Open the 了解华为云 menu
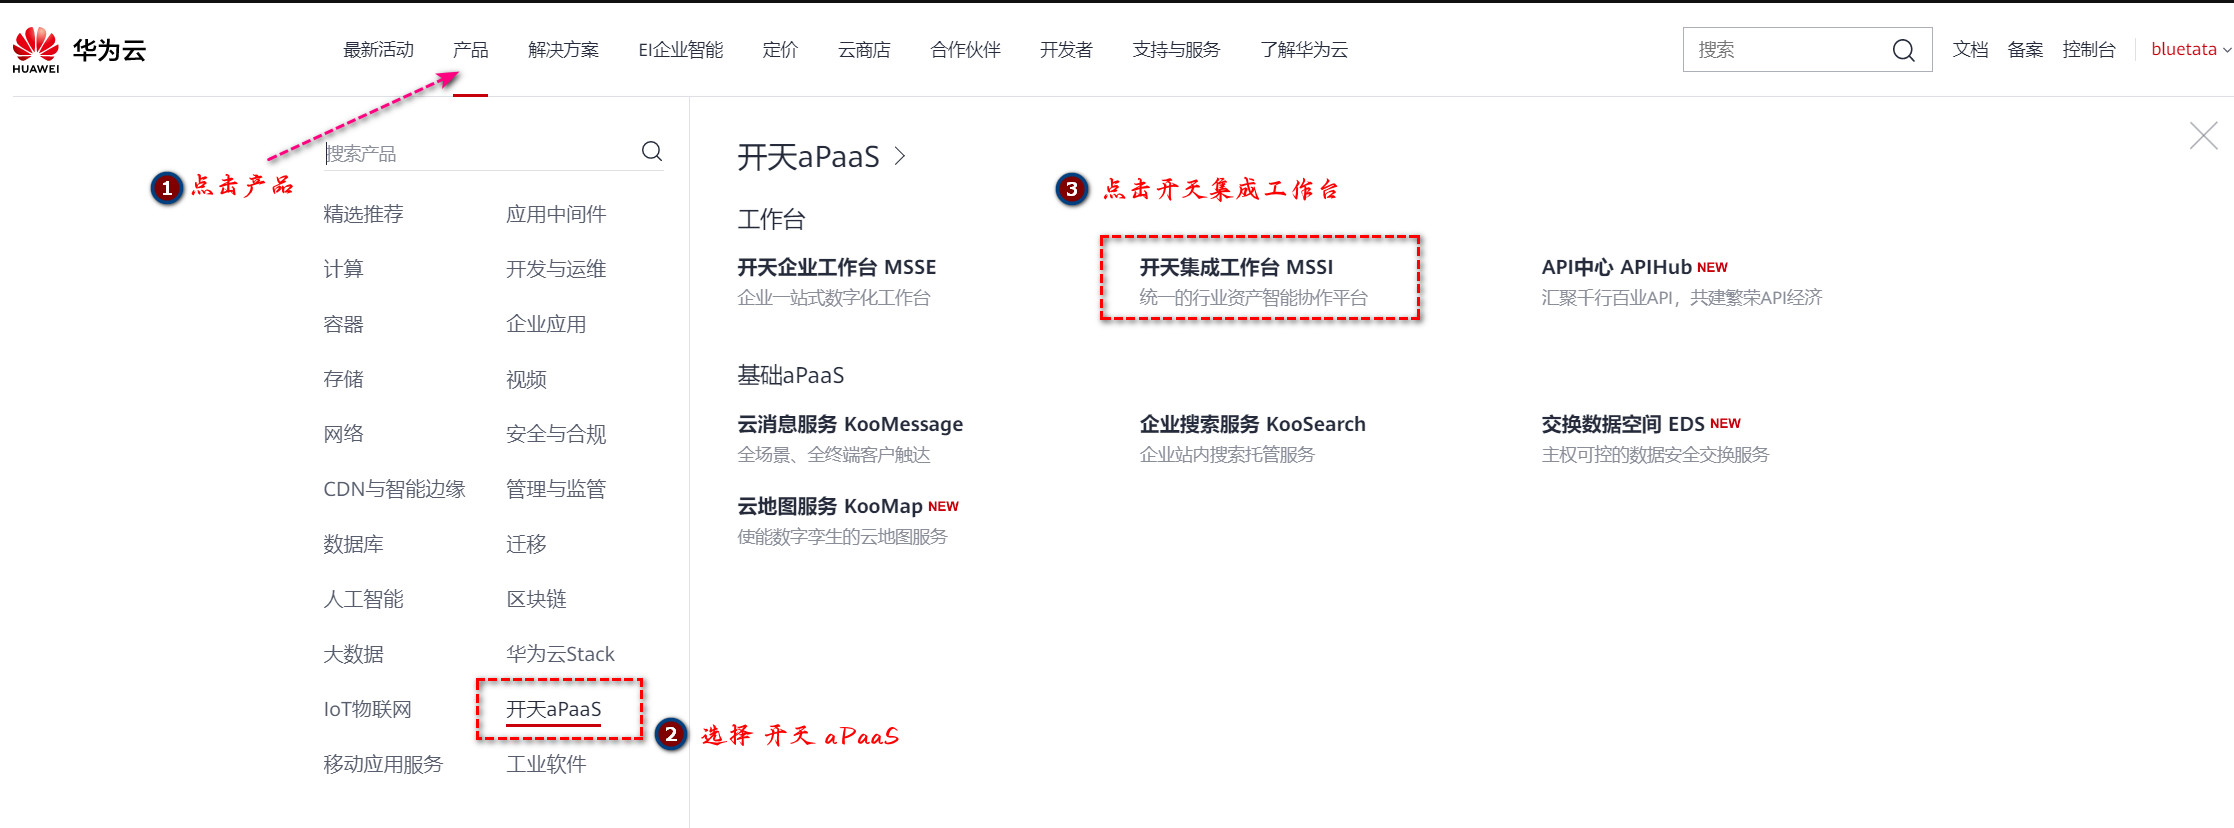The image size is (2234, 828). pyautogui.click(x=1304, y=49)
